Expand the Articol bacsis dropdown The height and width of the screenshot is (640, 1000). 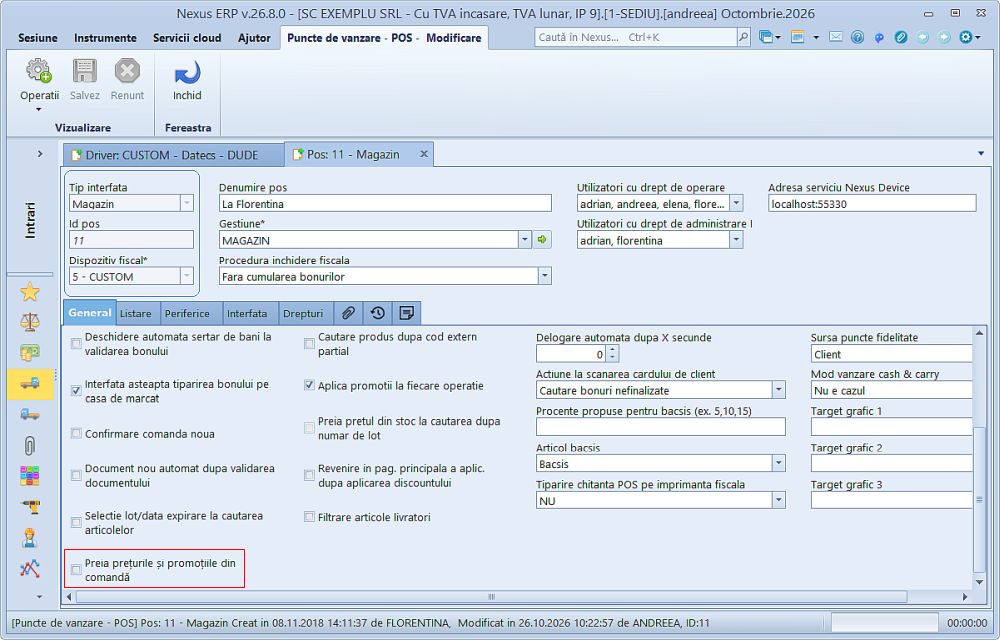point(778,463)
